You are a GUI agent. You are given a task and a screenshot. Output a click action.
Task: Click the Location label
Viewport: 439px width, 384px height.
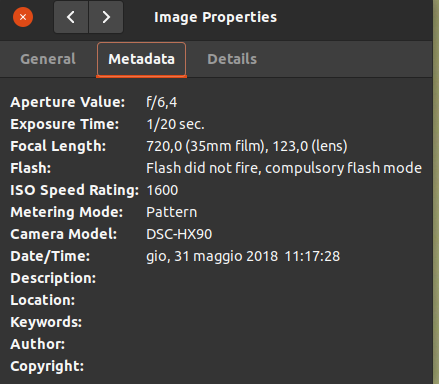[43, 300]
